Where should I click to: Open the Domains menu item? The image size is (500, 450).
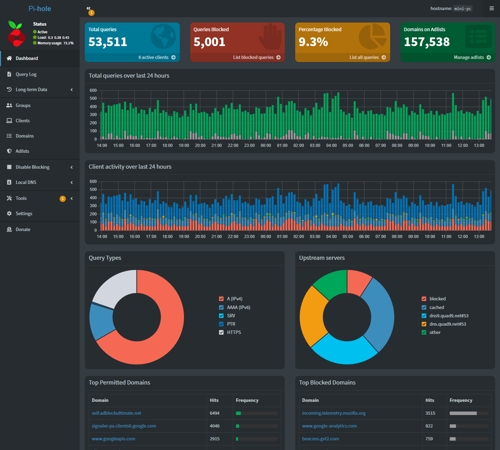(40, 136)
